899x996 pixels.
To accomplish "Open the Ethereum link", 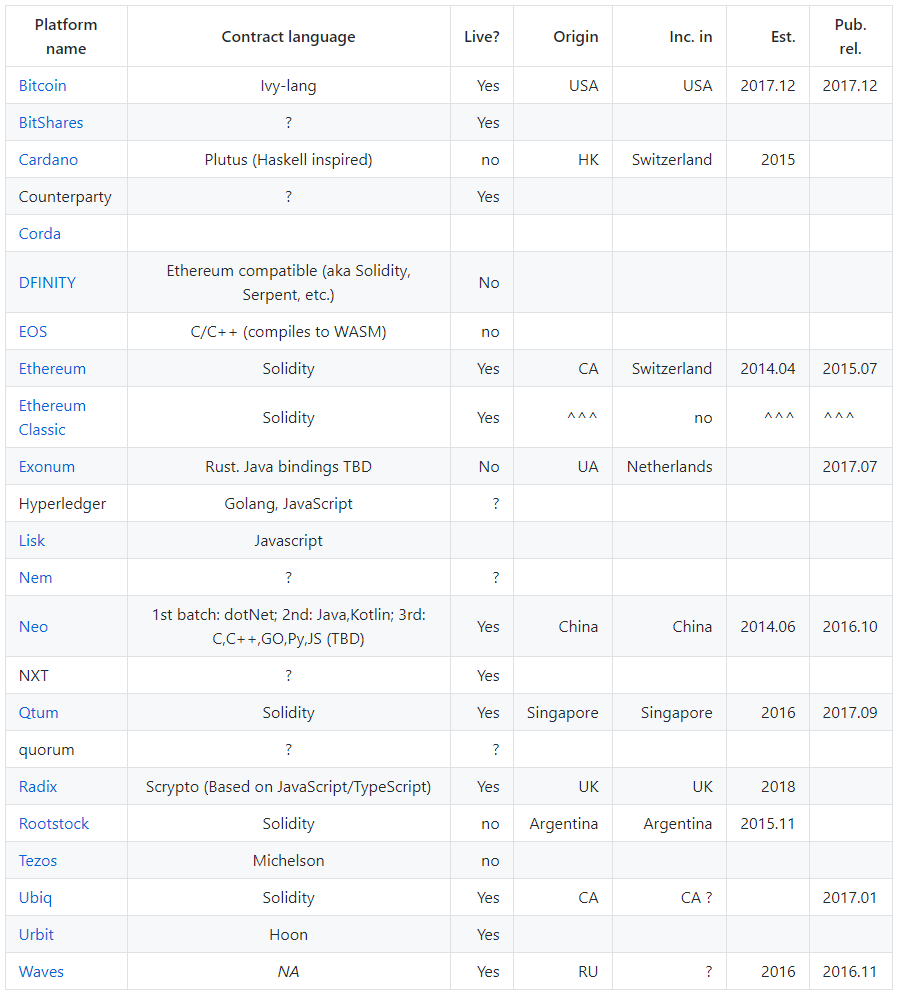I will tap(52, 369).
